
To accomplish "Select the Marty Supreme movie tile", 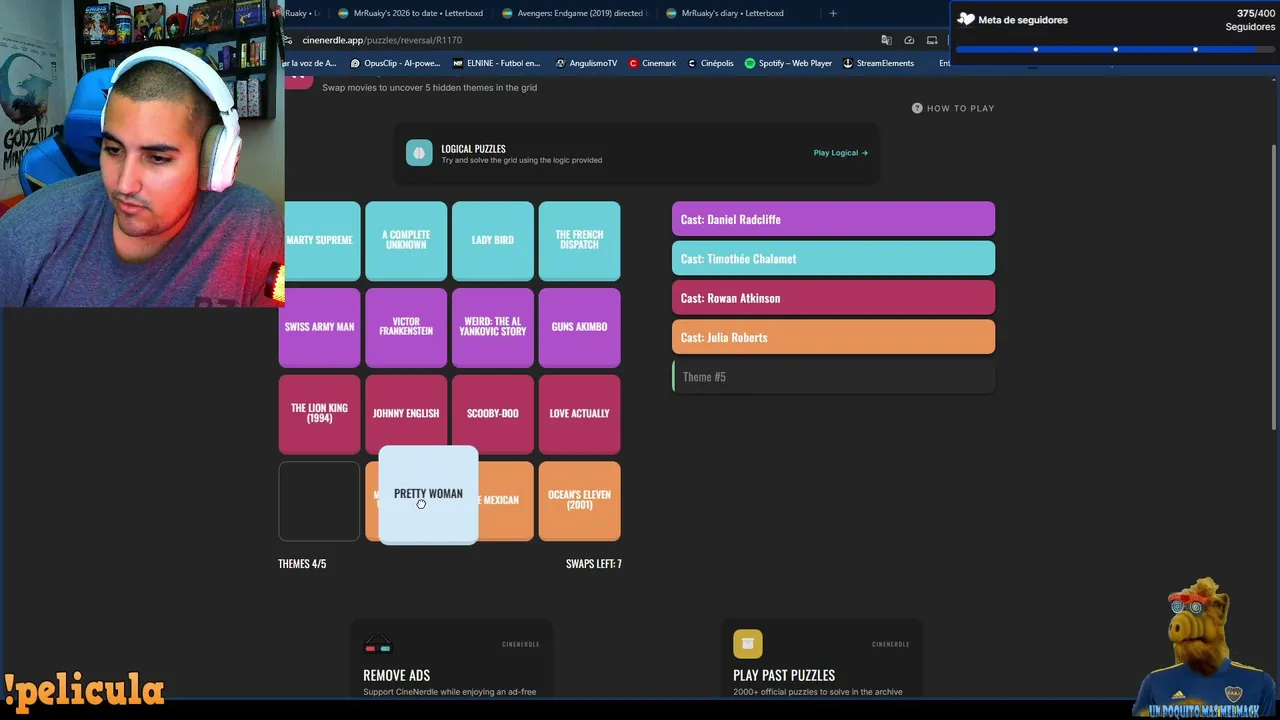I will click(x=320, y=241).
